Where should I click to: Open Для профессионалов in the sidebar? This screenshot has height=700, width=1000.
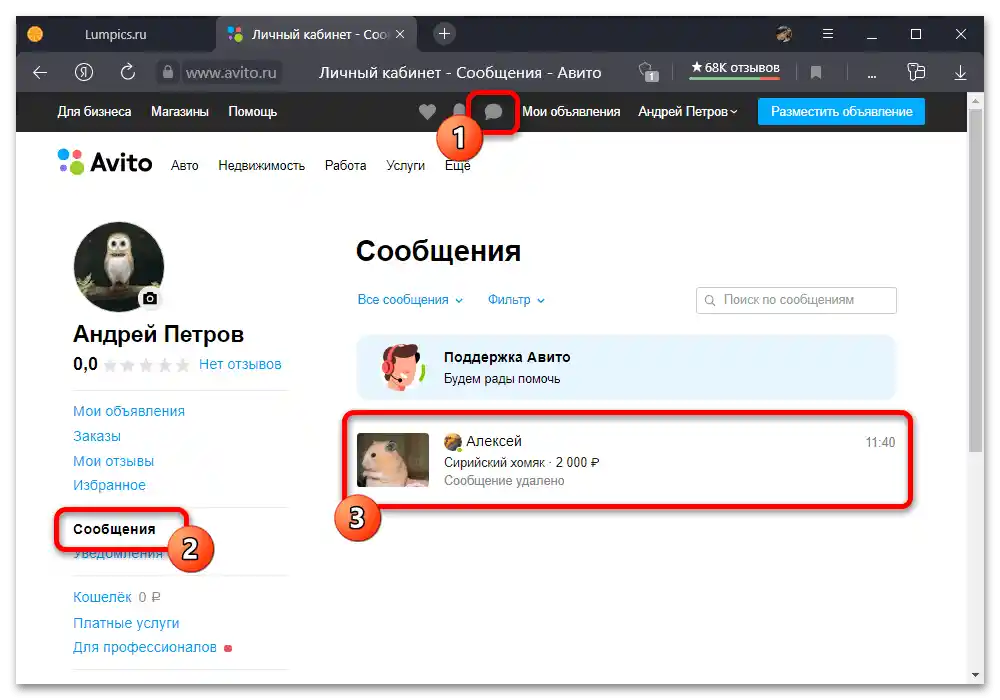145,647
